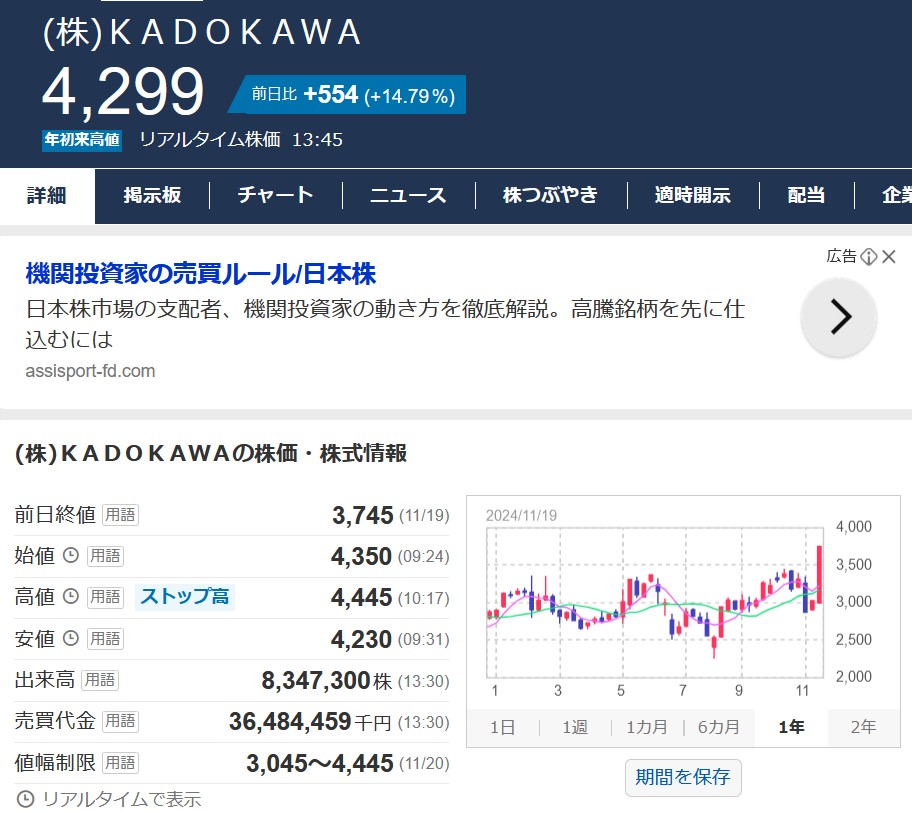
Task: Open the 配当 tab
Action: pos(806,195)
